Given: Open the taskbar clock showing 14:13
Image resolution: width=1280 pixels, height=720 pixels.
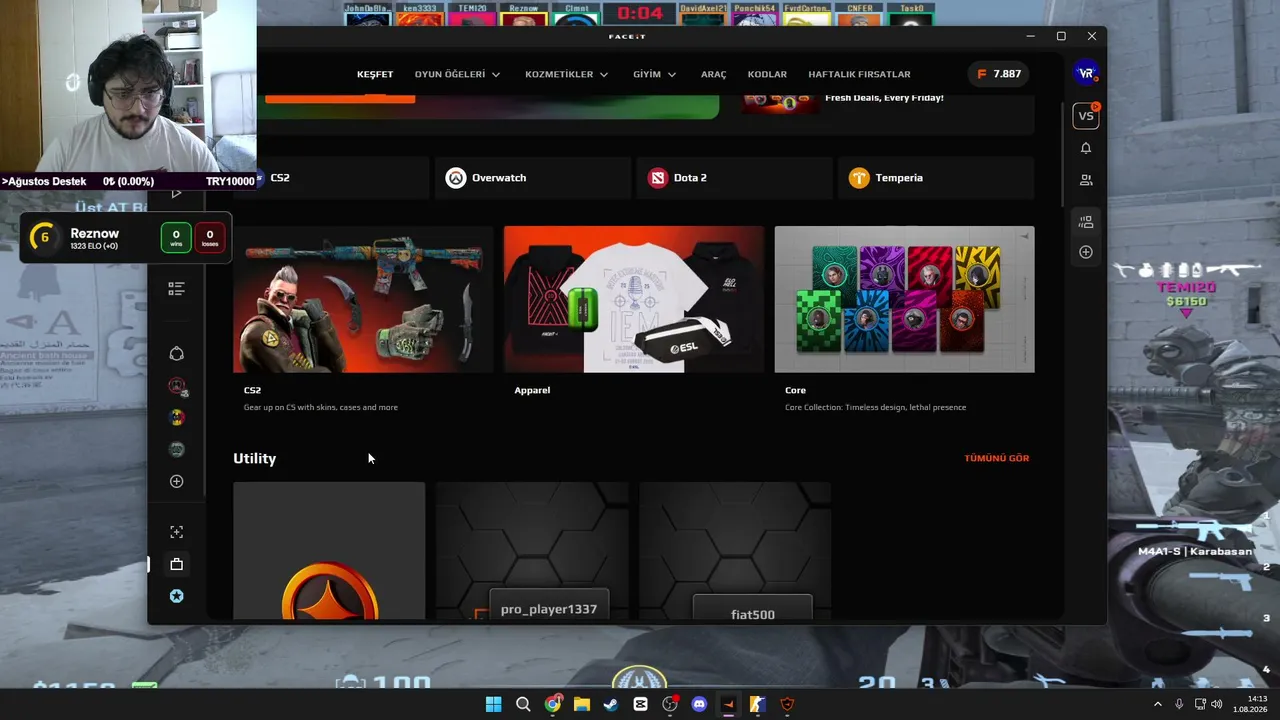Looking at the screenshot, I should [1250, 704].
